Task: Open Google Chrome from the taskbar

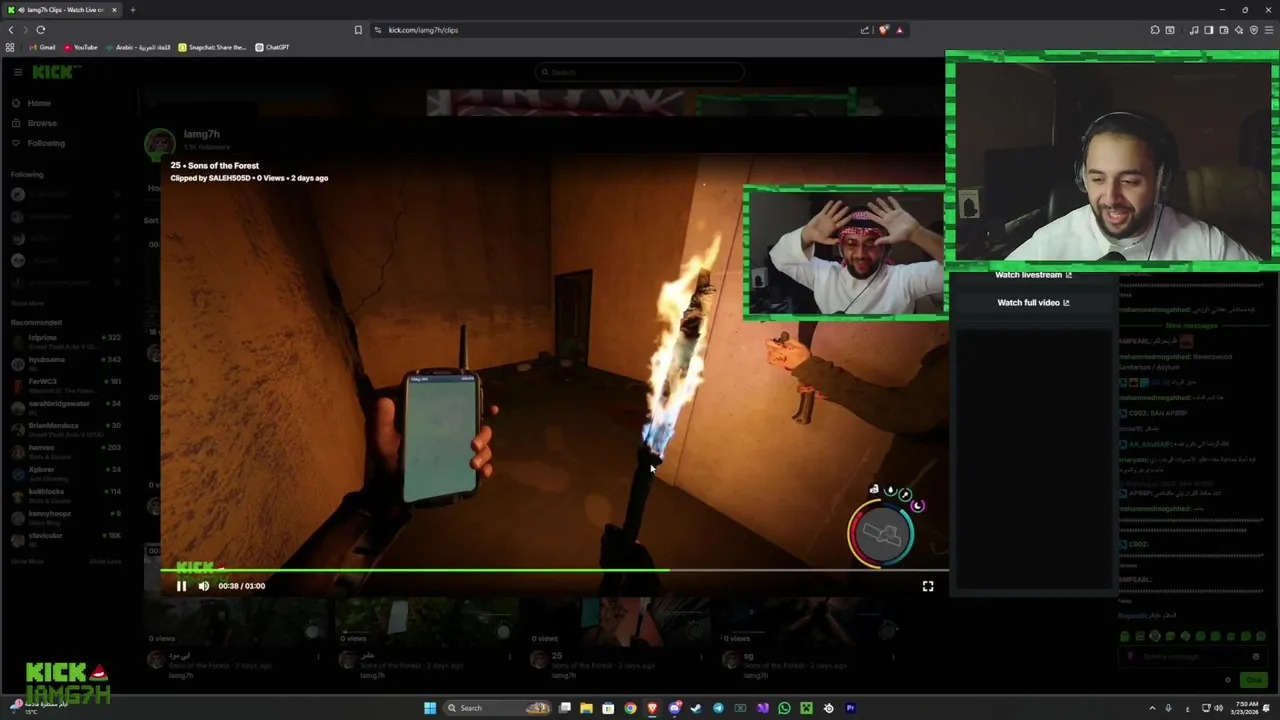Action: (x=630, y=708)
